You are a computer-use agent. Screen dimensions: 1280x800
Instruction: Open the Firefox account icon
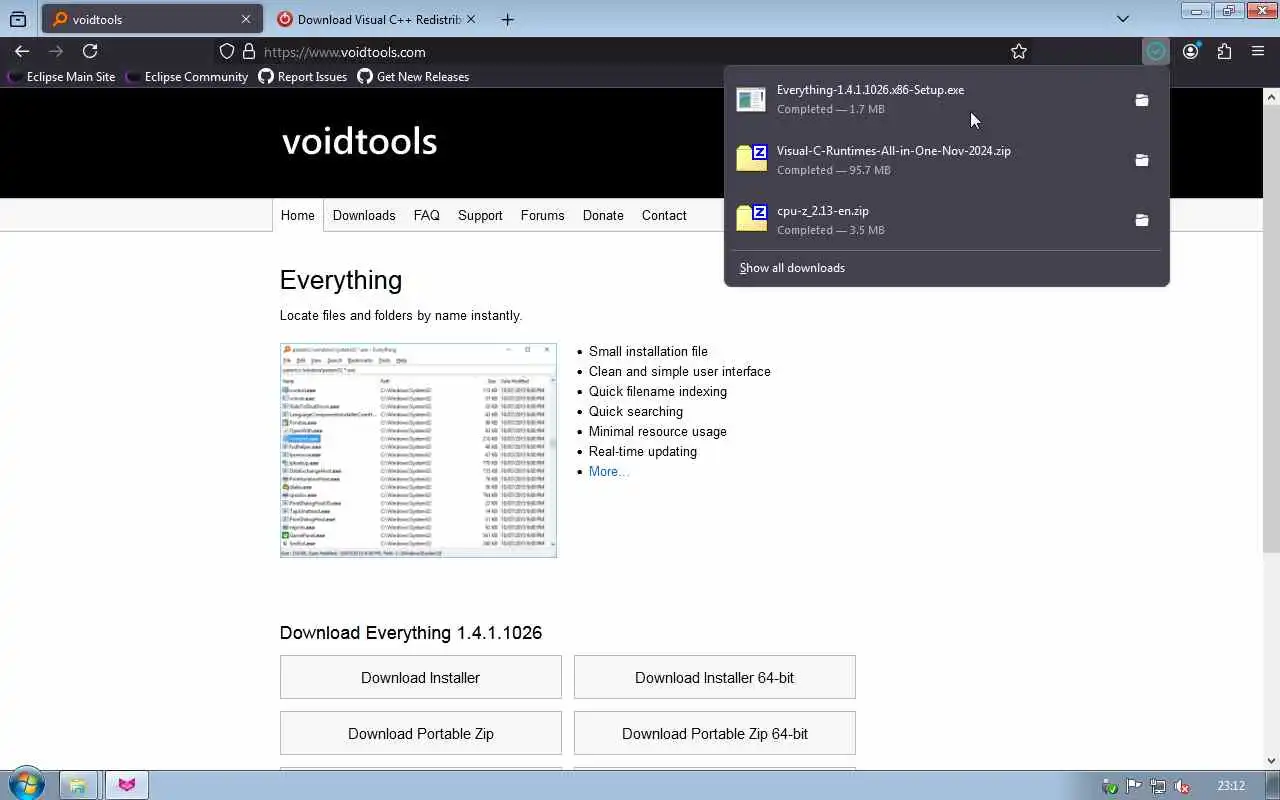point(1190,52)
